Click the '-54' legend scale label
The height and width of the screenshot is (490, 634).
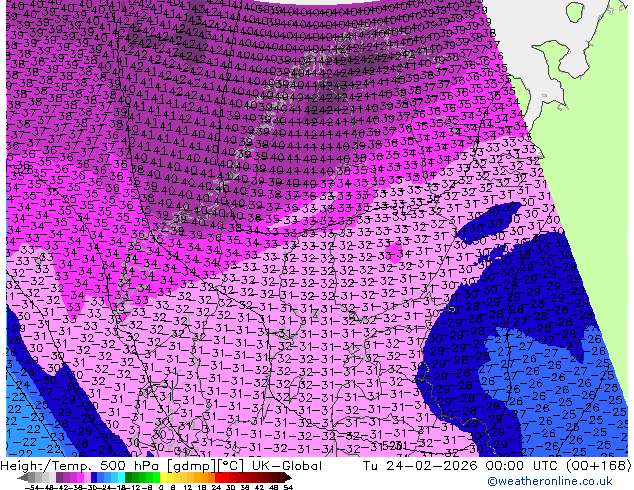pyautogui.click(x=32, y=487)
